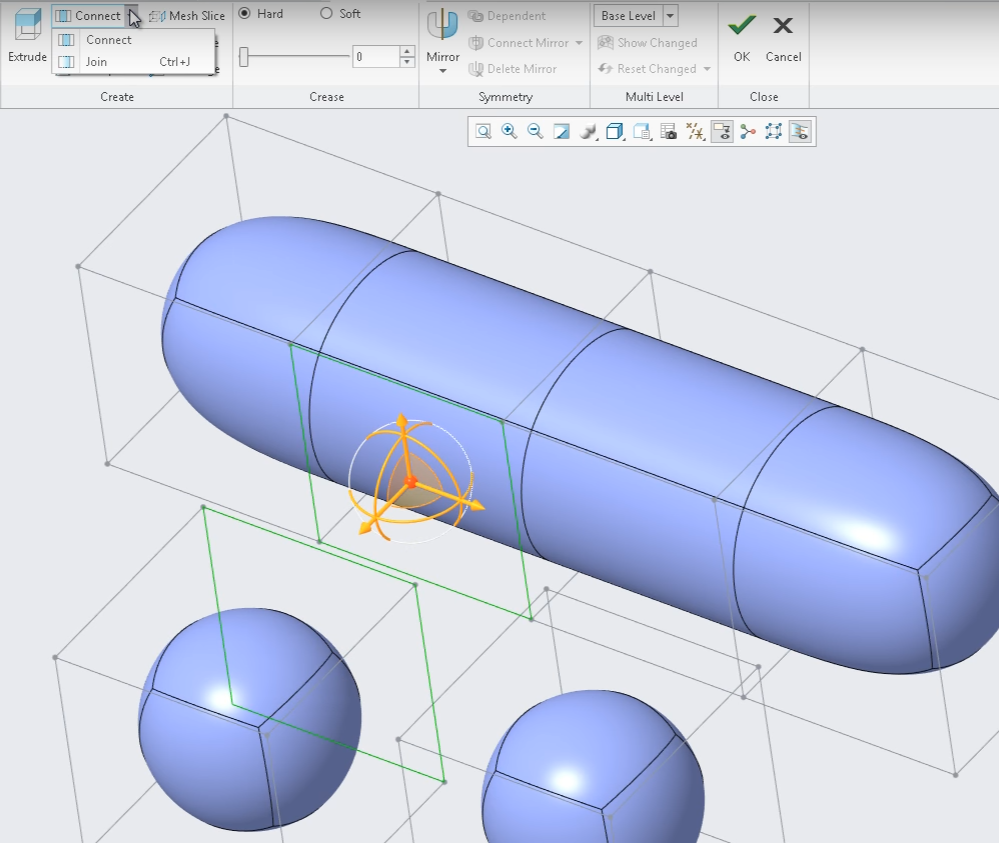This screenshot has height=843, width=999.
Task: Choose Connect from the dropdown list
Action: coord(108,40)
